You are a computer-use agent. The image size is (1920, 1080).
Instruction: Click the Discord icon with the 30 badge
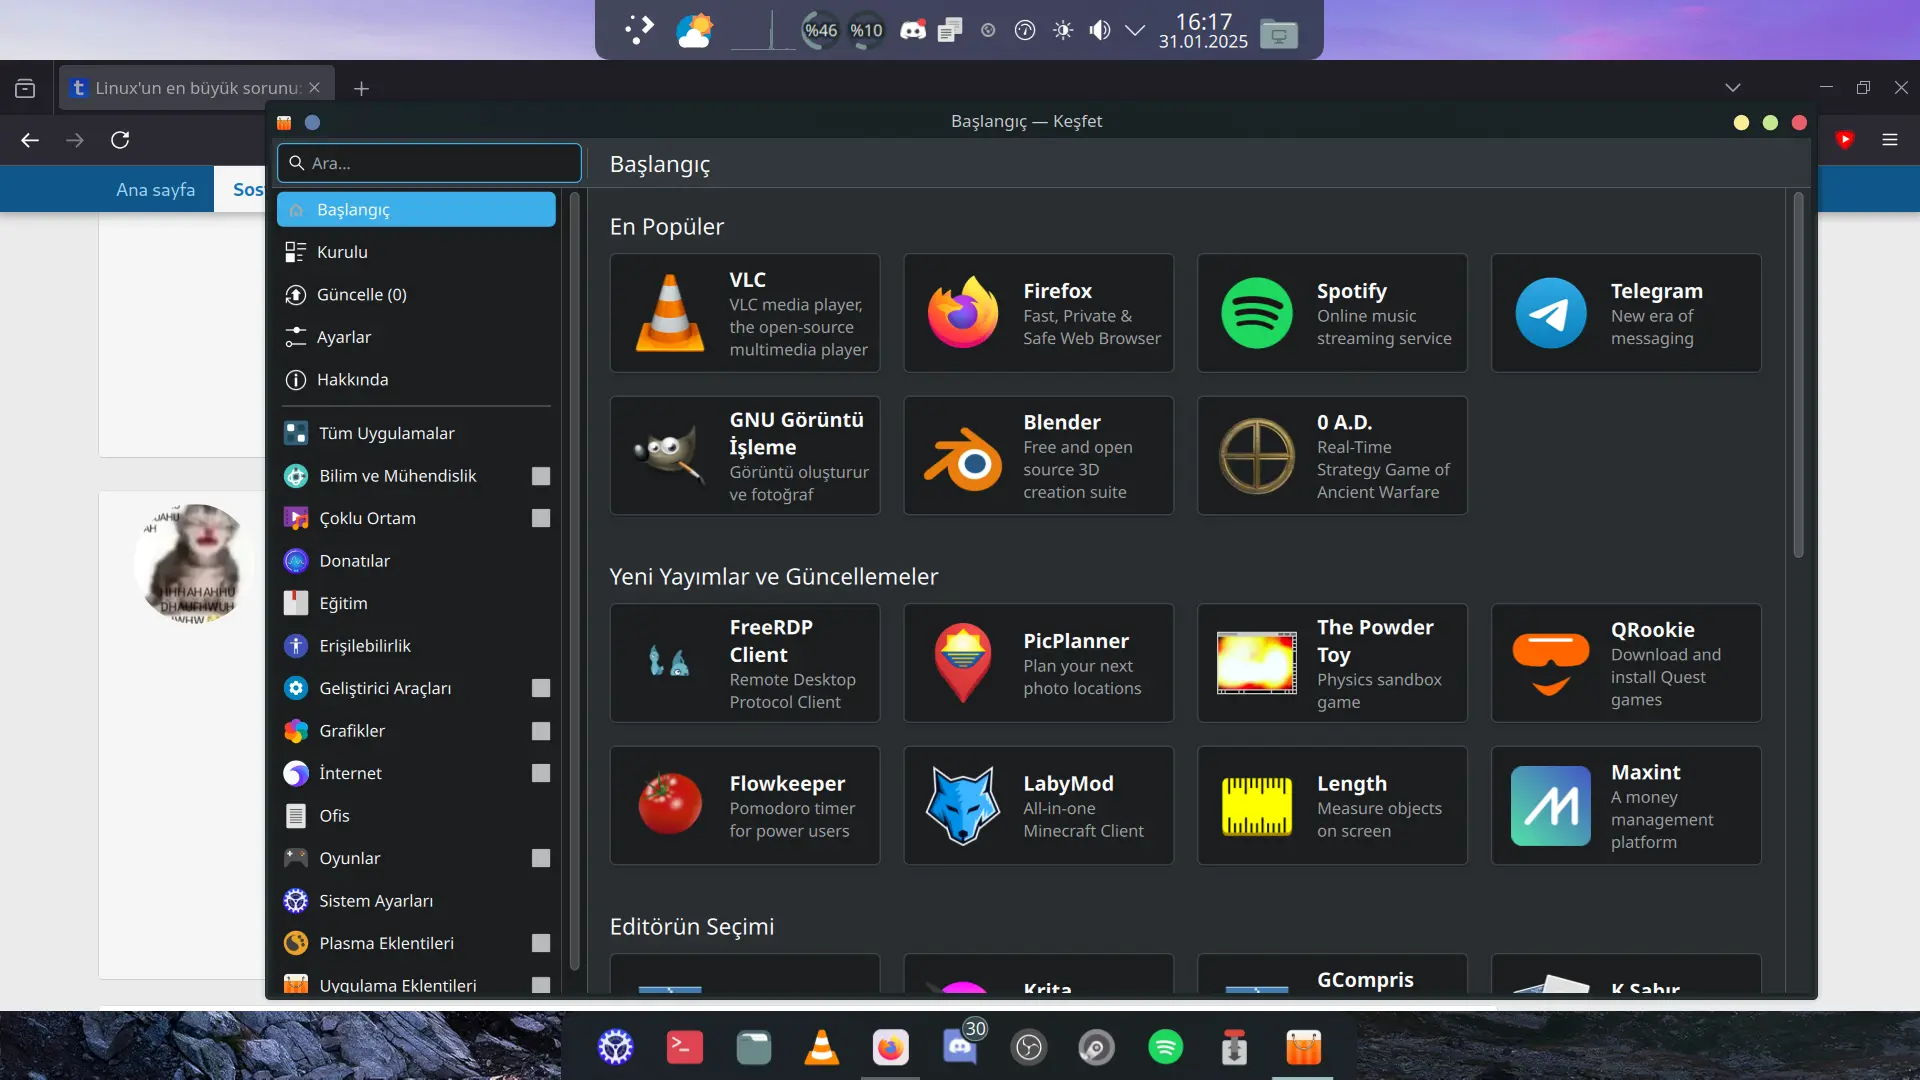click(961, 1045)
